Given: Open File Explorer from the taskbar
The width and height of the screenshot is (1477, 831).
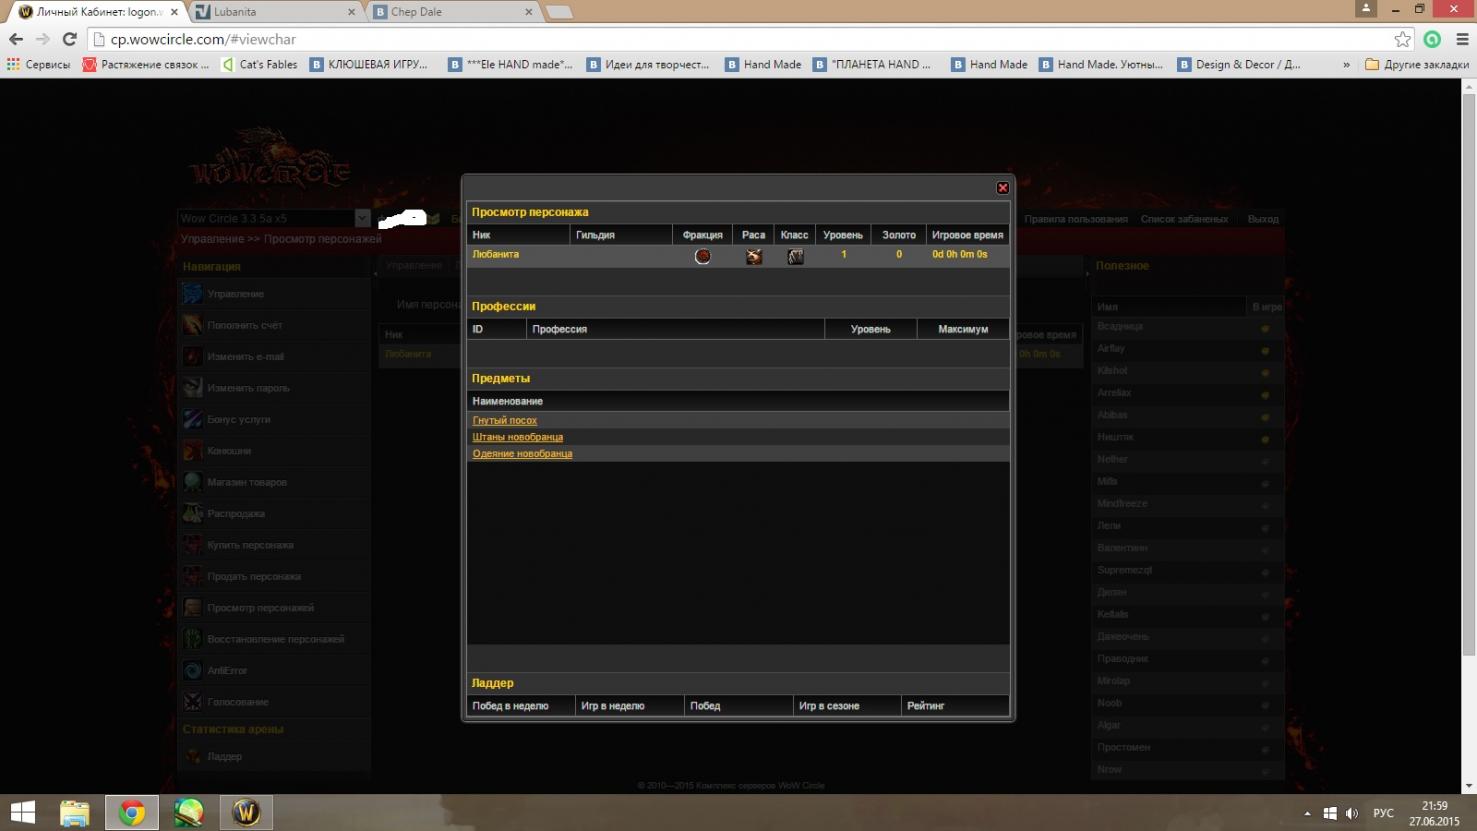Looking at the screenshot, I should pos(75,812).
